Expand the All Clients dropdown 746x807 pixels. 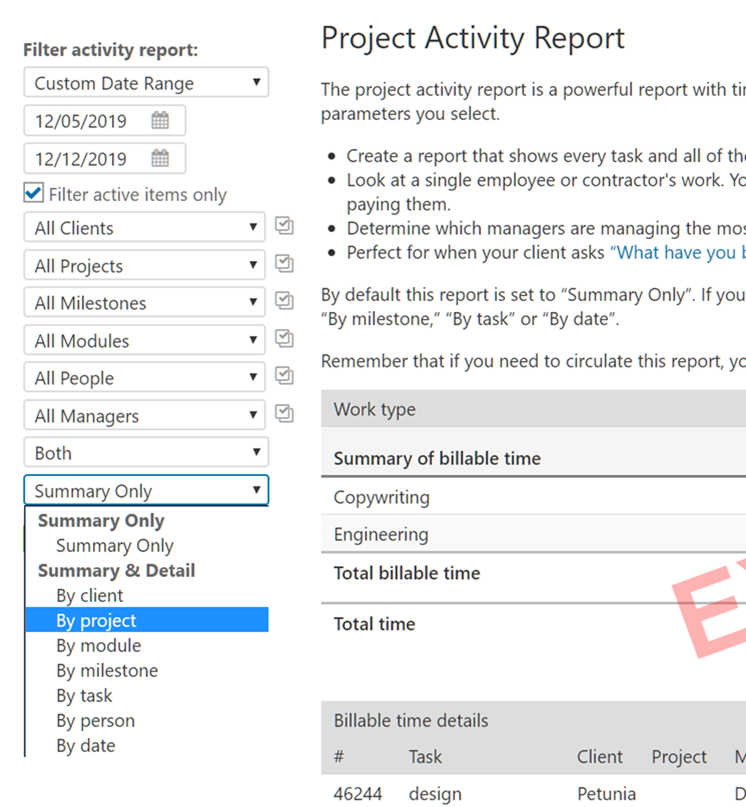point(144,228)
